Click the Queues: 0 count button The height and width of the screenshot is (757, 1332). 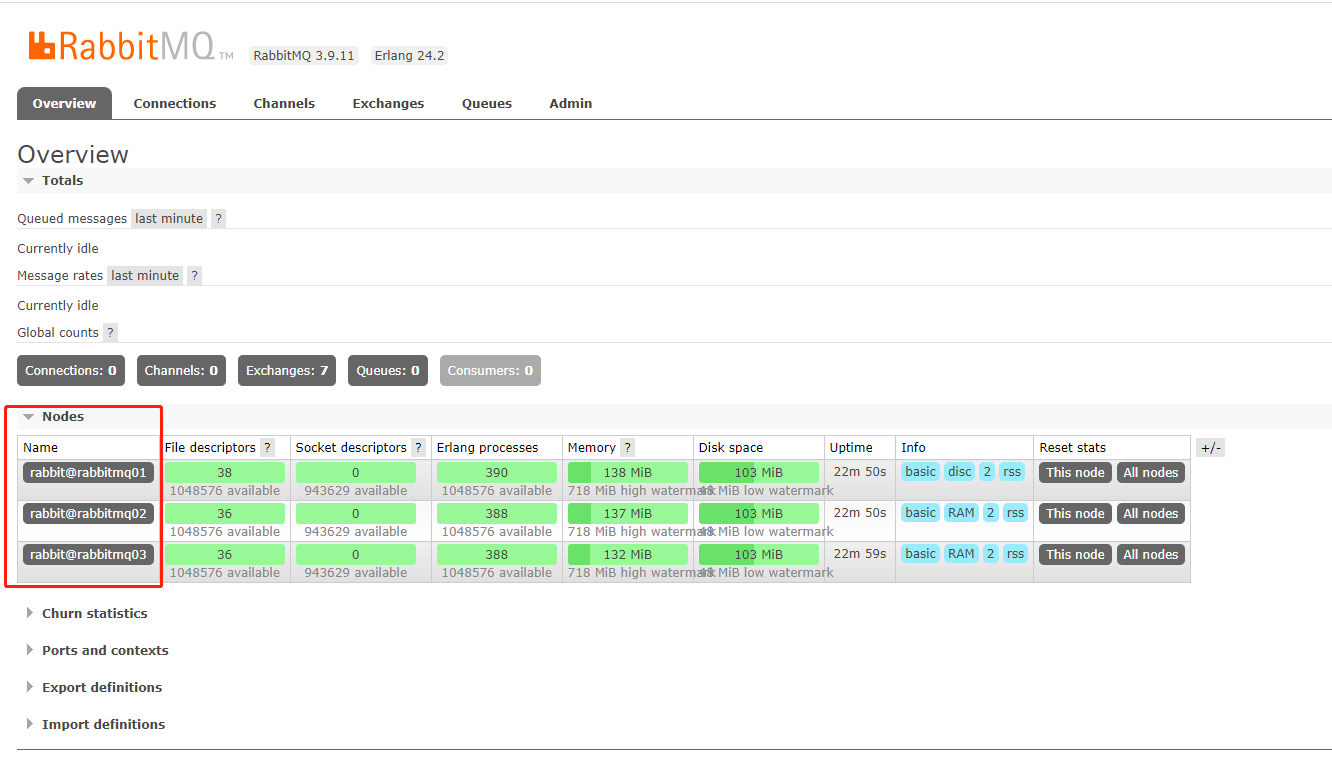(x=388, y=371)
